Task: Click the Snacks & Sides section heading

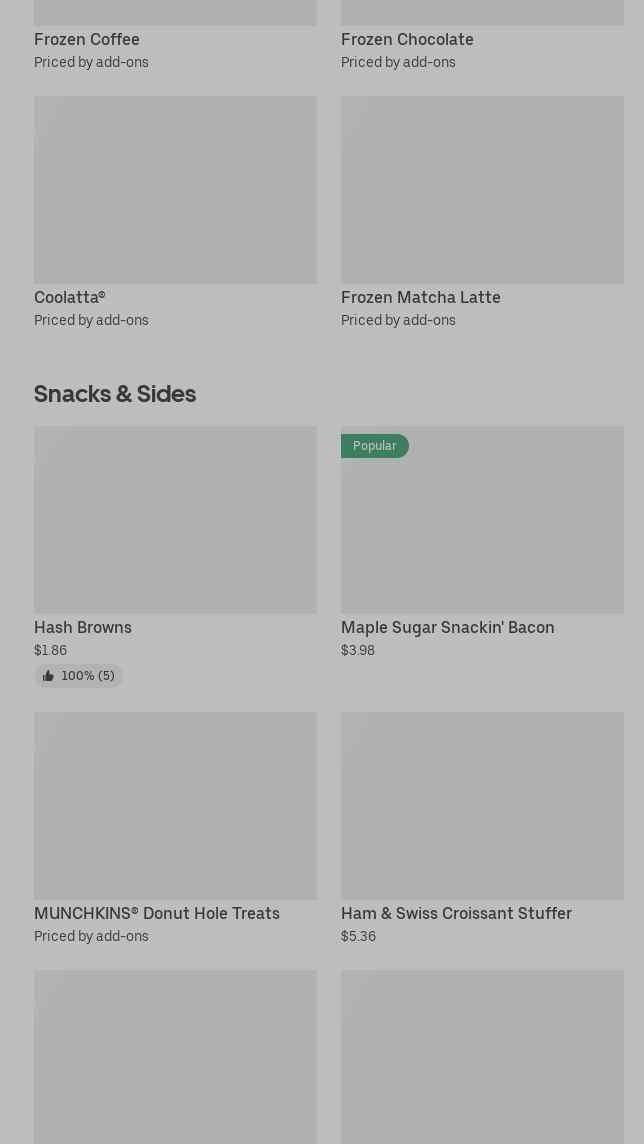Action: click(115, 394)
